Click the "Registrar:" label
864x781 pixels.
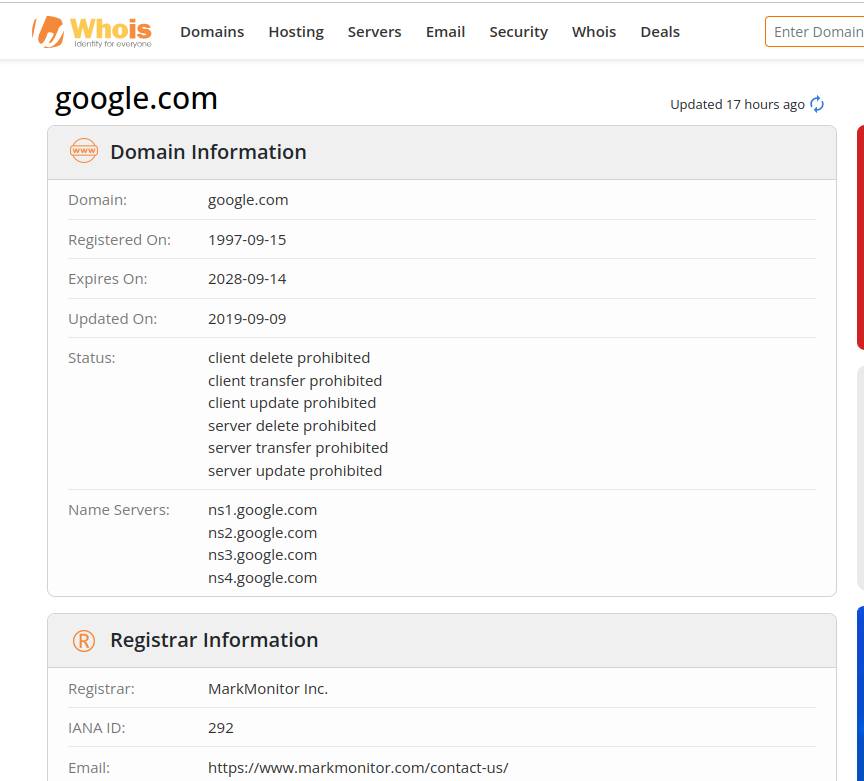point(101,689)
